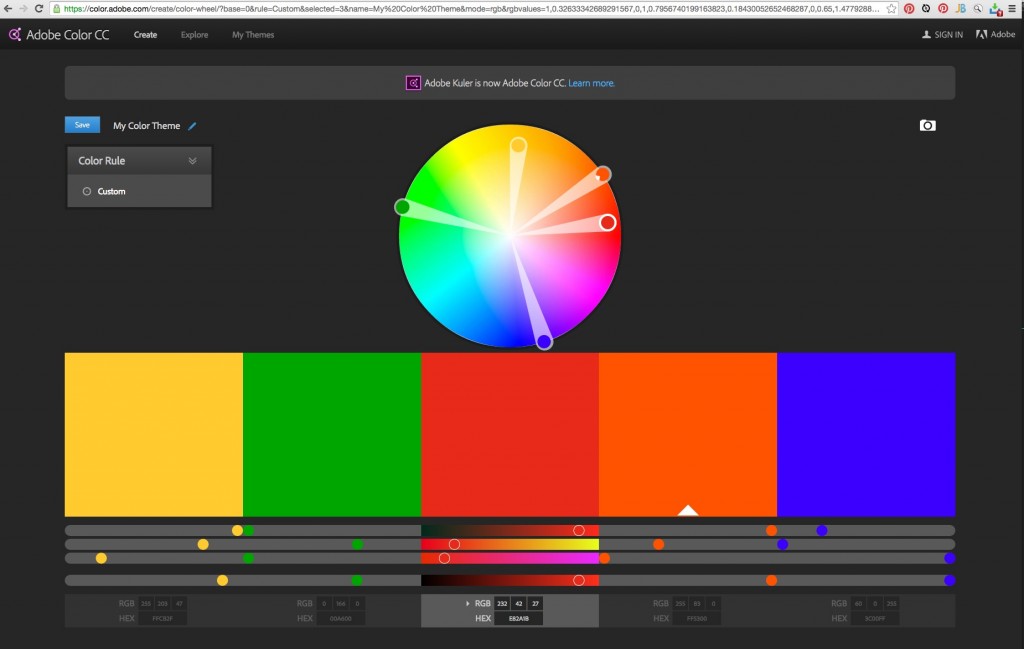Open the Create tab

[145, 35]
